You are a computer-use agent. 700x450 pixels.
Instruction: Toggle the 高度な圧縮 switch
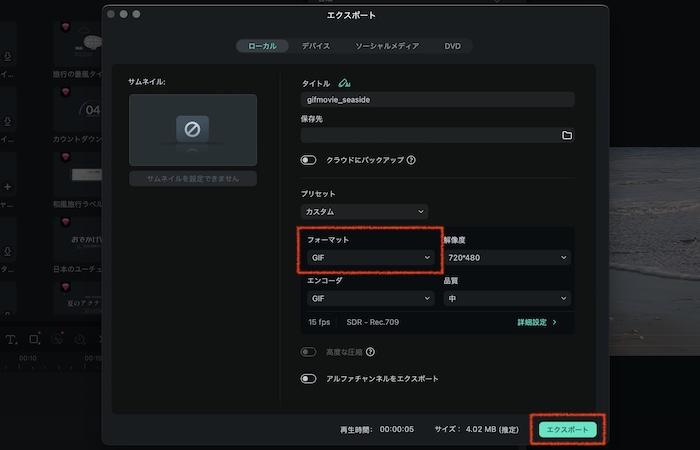308,352
